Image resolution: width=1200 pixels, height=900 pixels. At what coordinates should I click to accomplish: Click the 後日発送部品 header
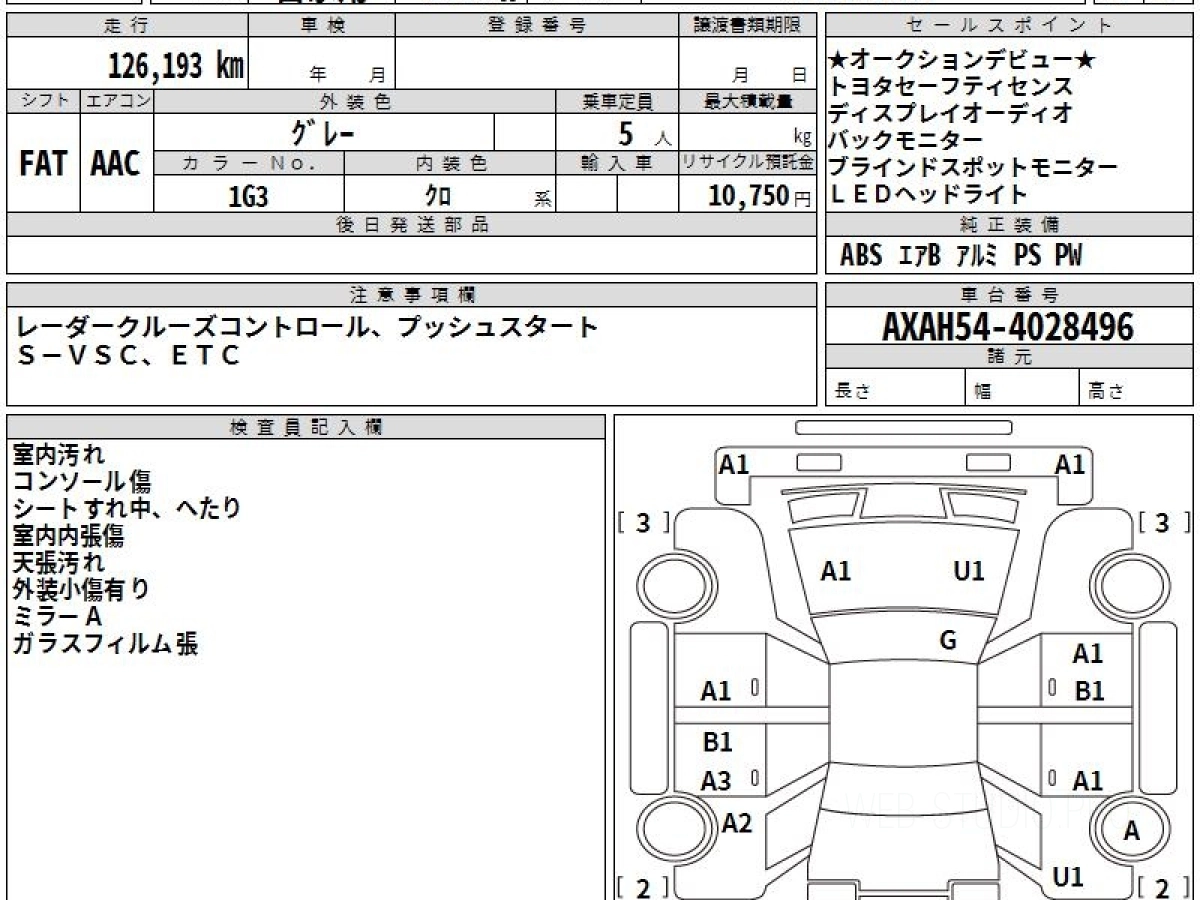tap(411, 225)
